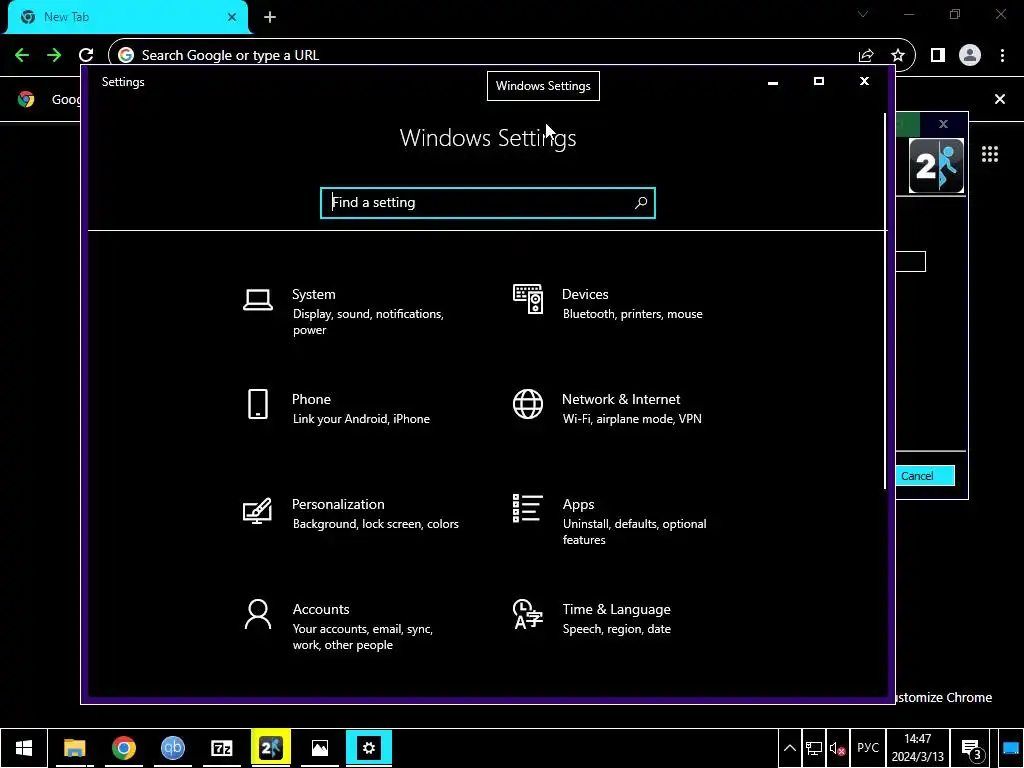Dismiss the Chrome bar with X

(1000, 99)
